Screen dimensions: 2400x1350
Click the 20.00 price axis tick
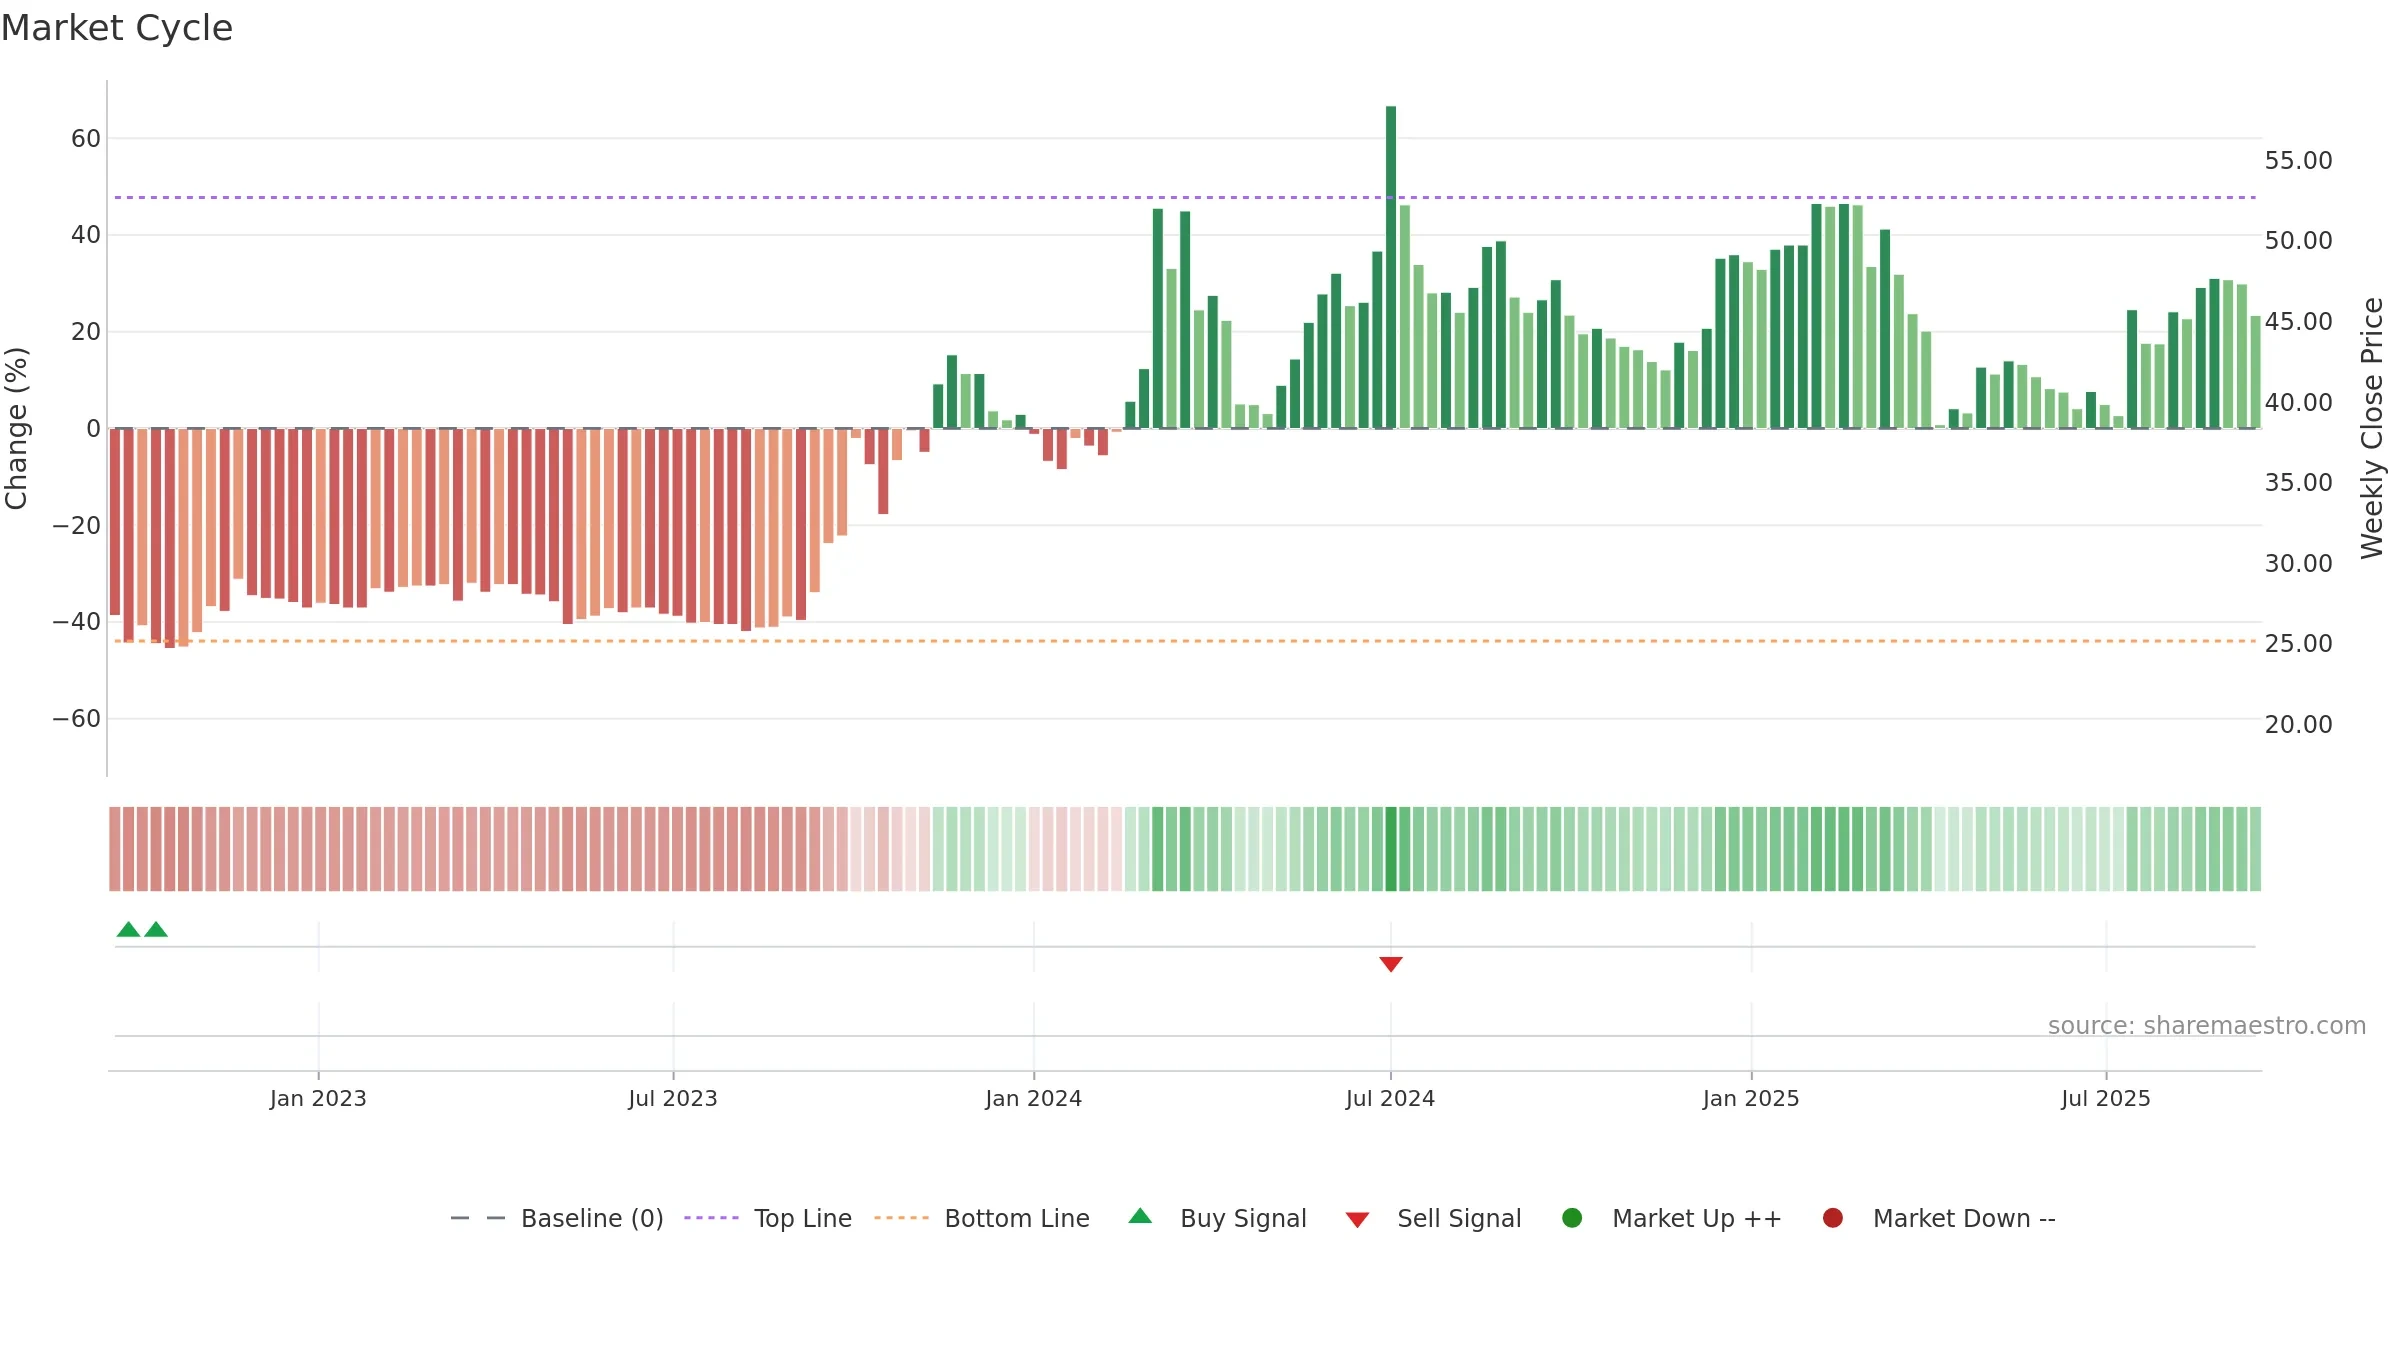coord(2299,725)
